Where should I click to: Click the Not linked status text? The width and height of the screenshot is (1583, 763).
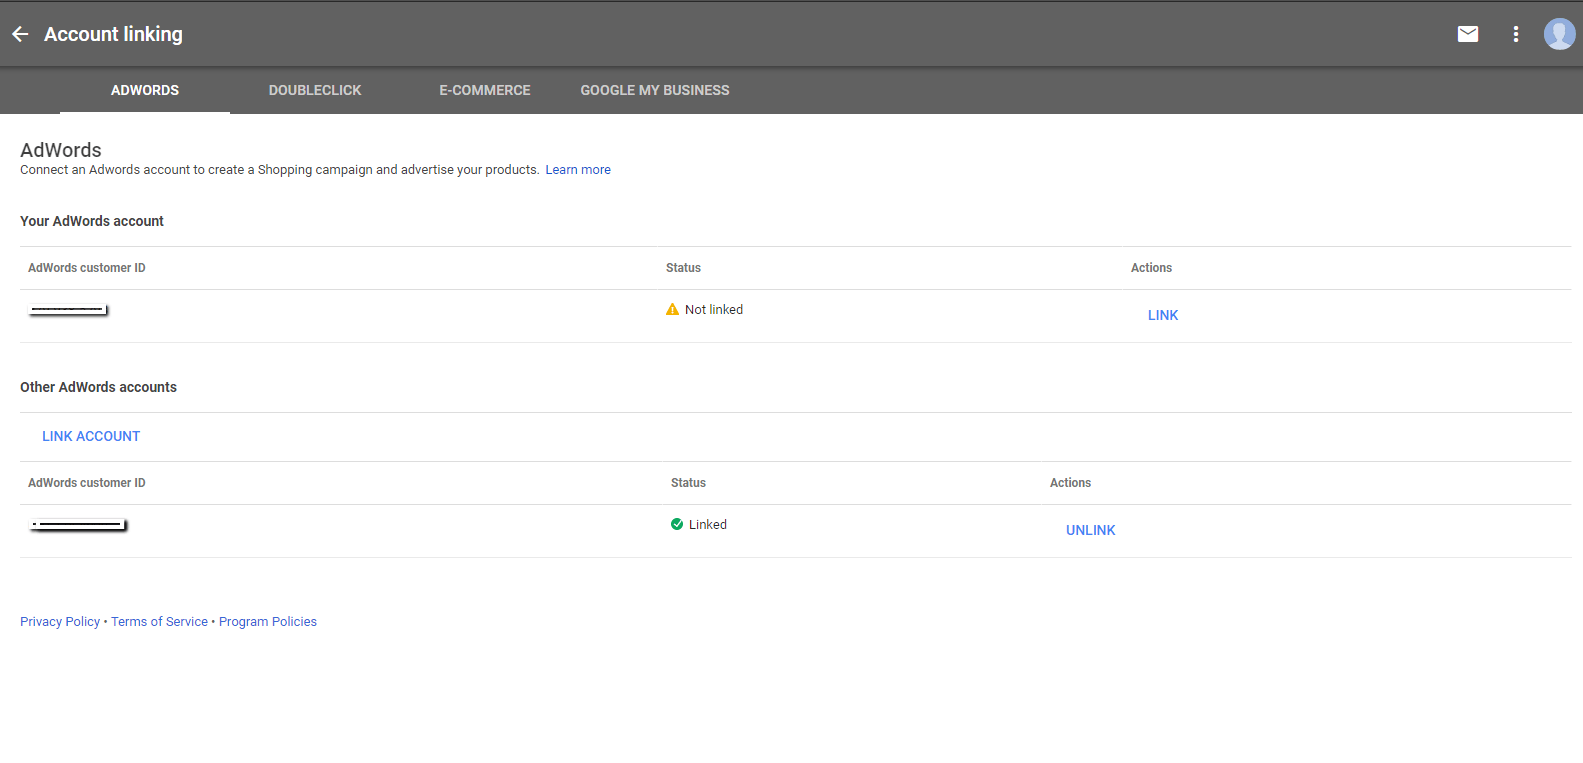pyautogui.click(x=714, y=310)
